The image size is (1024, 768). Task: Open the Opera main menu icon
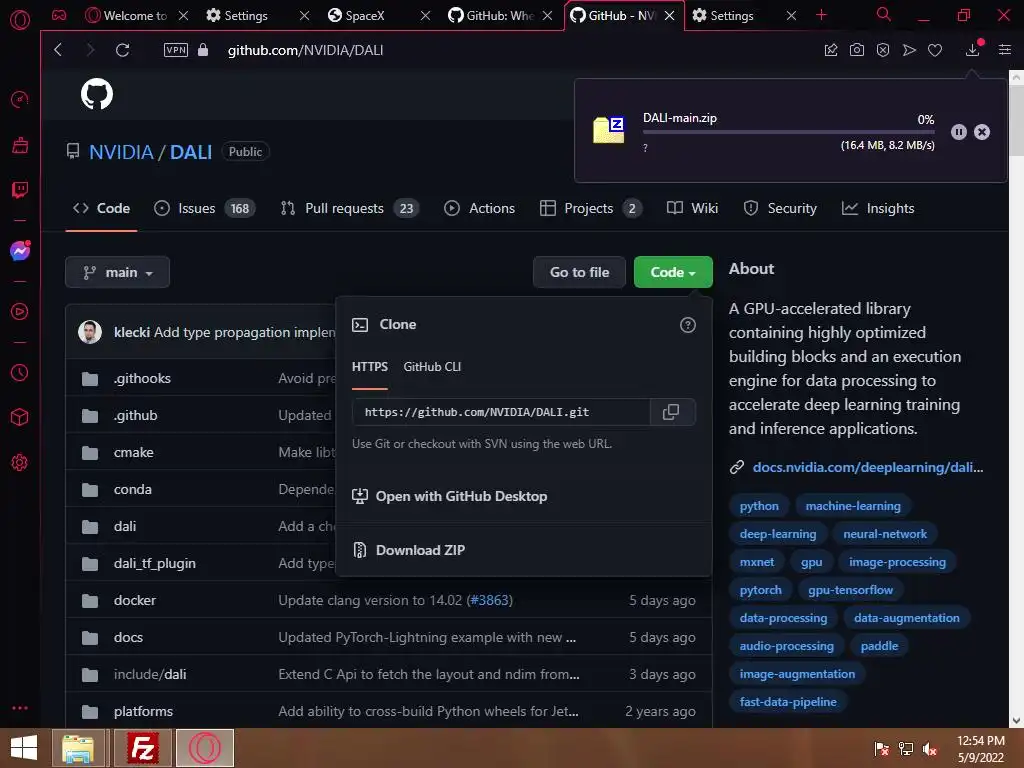[x=20, y=19]
